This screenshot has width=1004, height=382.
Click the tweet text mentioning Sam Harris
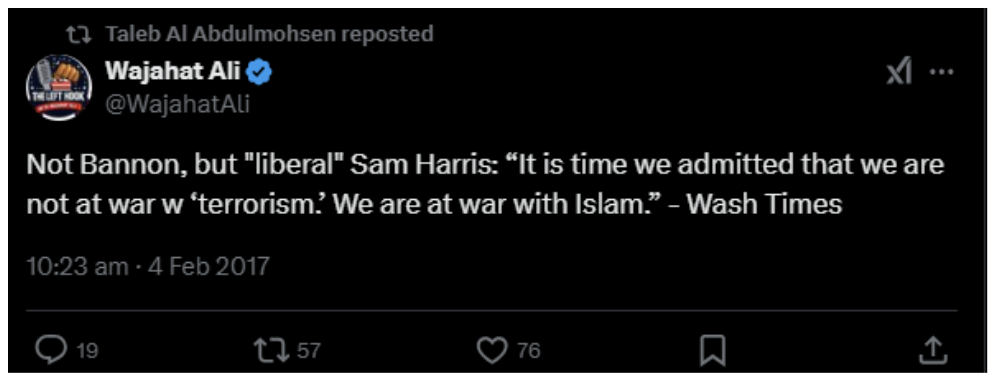[485, 184]
